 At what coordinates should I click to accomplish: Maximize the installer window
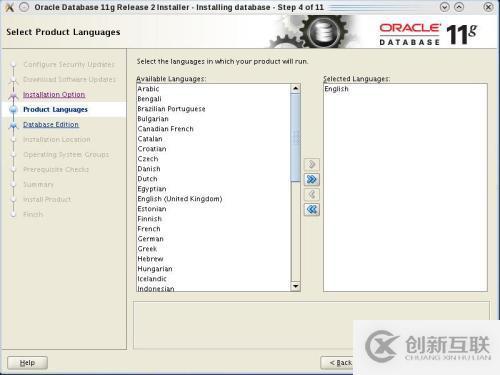click(x=459, y=7)
